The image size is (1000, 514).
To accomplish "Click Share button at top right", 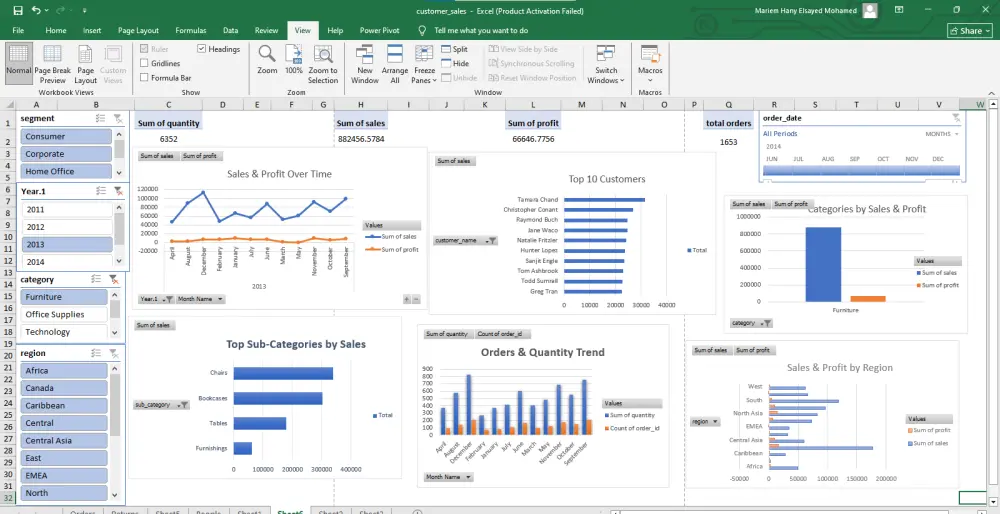I will 970,30.
